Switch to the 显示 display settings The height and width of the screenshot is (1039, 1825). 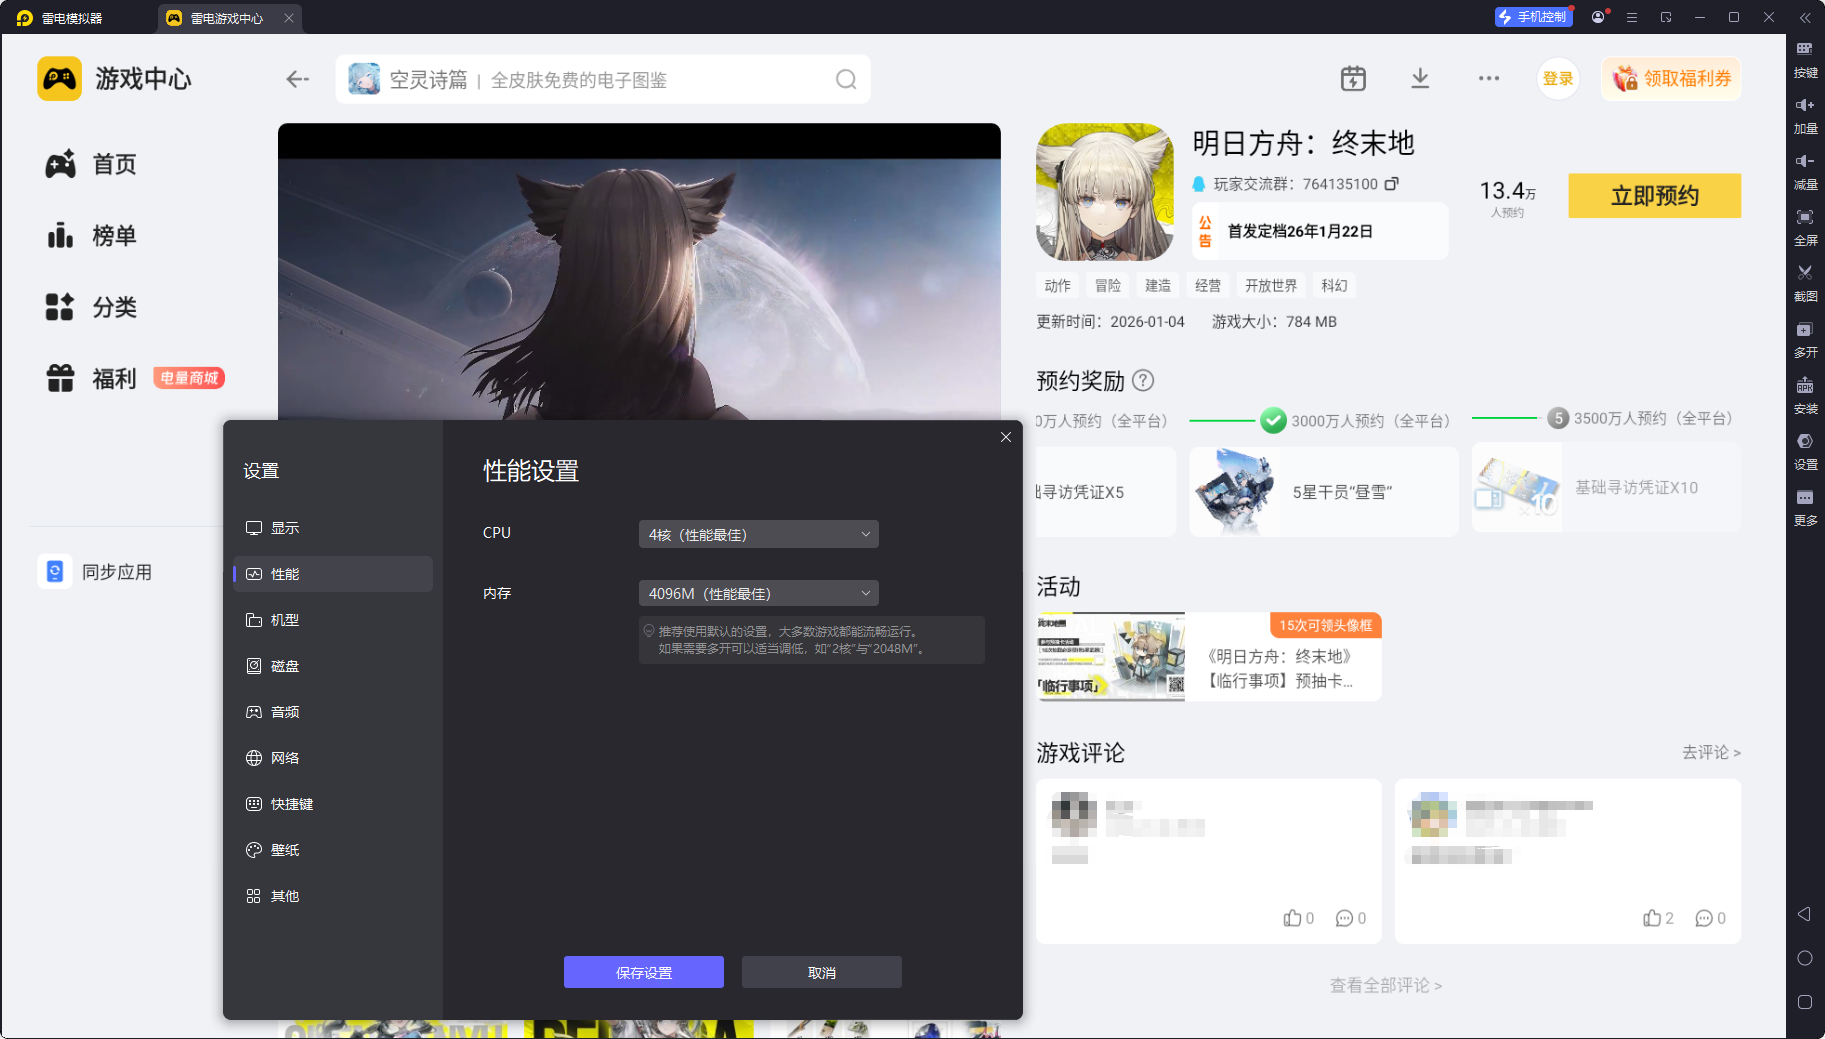tap(333, 528)
